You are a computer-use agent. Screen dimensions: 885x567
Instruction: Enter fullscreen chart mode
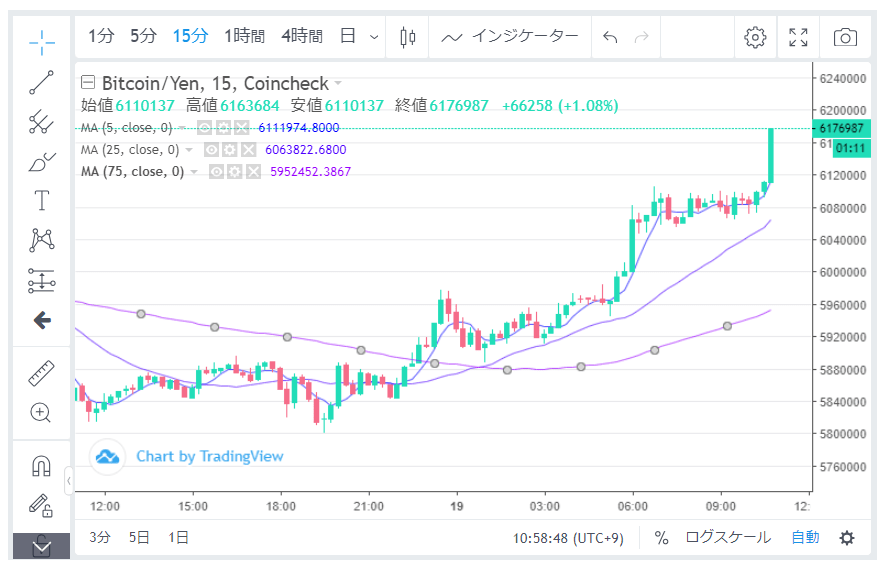pyautogui.click(x=798, y=37)
